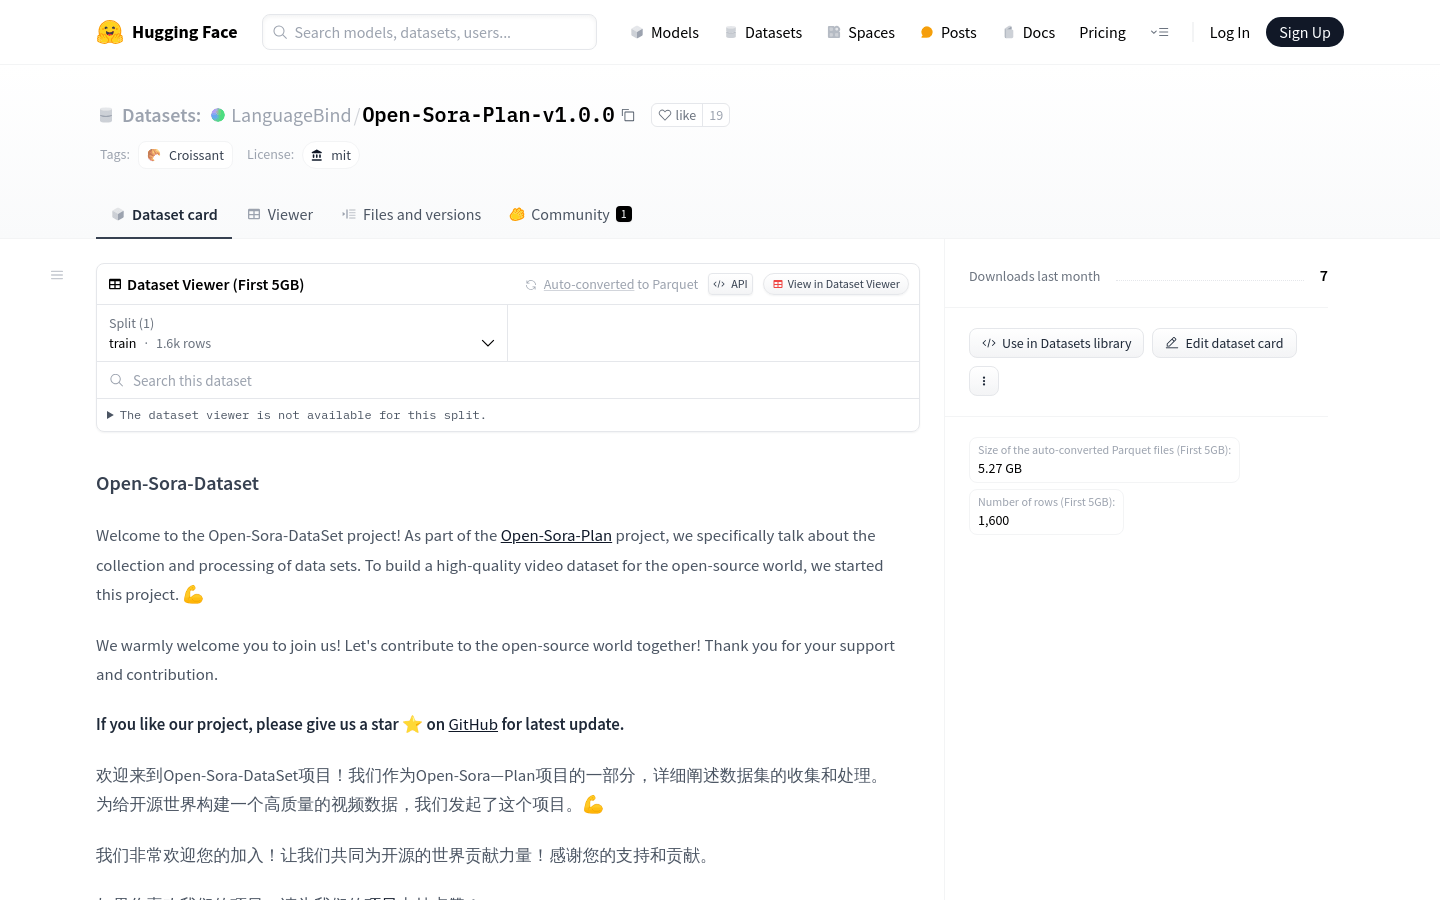
Task: Like the dataset with the heart button
Action: tap(677, 115)
